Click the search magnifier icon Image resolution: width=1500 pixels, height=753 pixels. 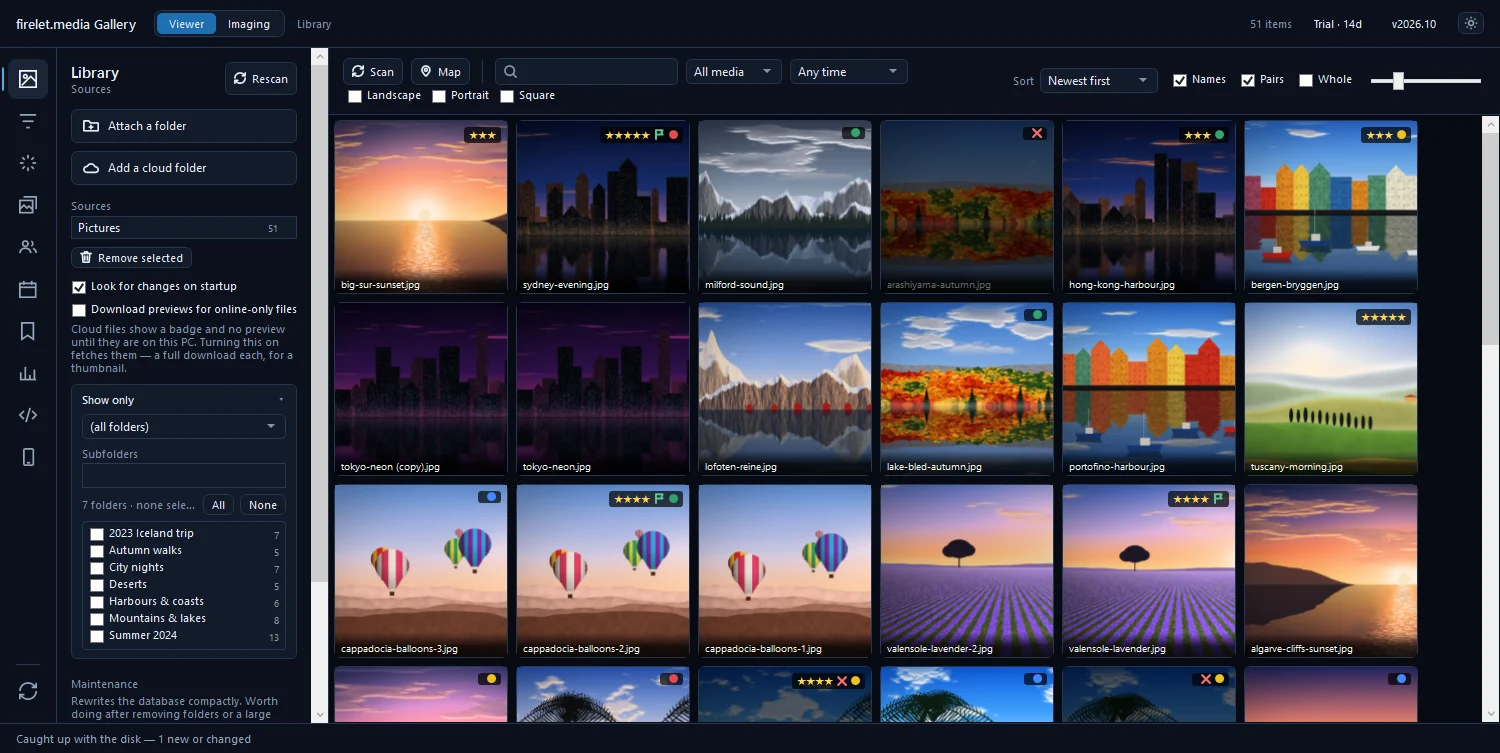click(510, 72)
